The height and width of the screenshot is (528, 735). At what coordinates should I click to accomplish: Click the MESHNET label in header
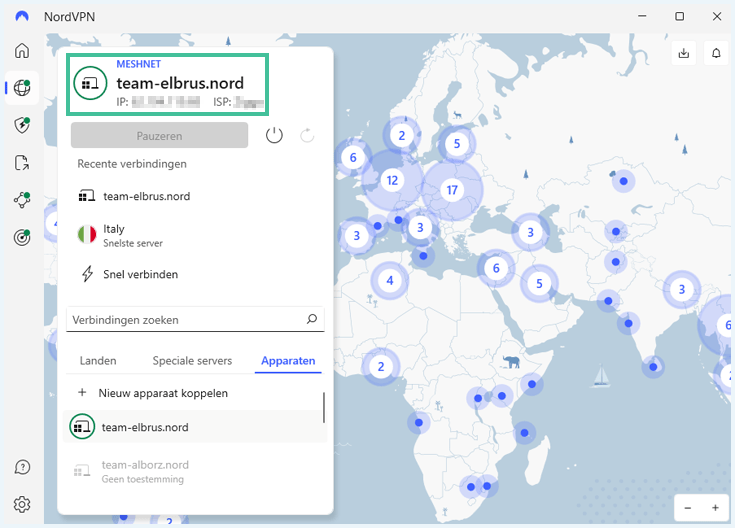(x=139, y=64)
